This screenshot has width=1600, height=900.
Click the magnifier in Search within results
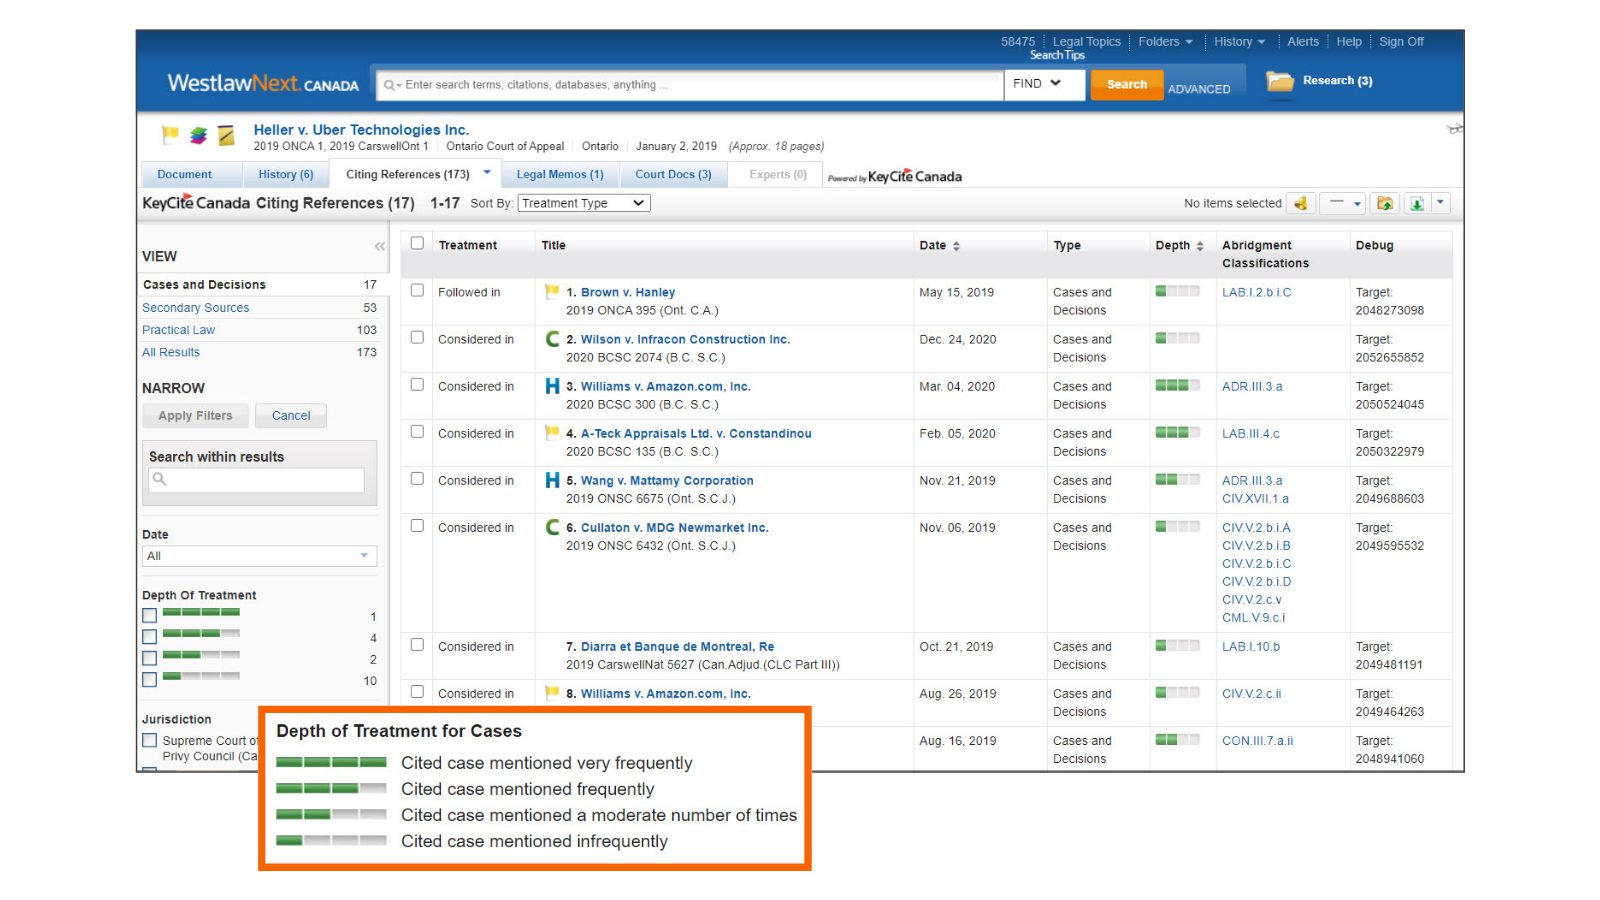coord(159,479)
